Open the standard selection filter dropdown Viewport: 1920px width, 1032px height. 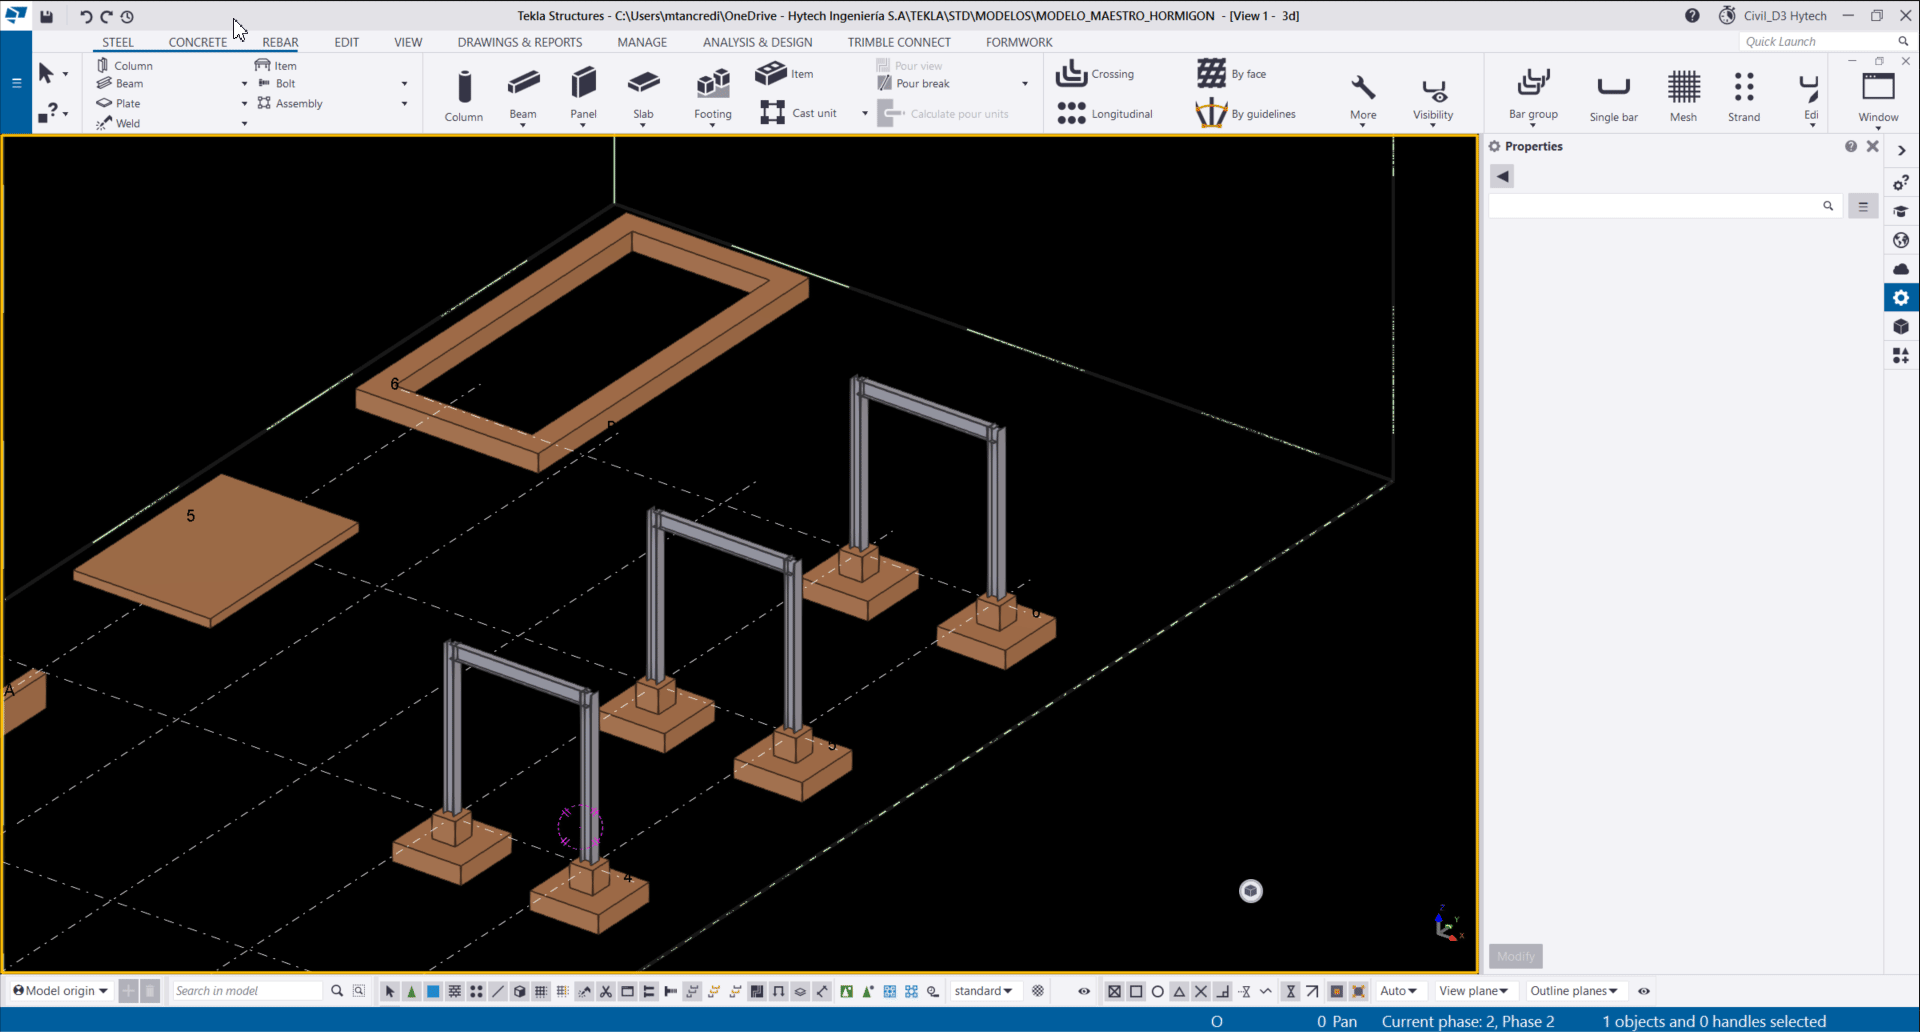(x=983, y=991)
